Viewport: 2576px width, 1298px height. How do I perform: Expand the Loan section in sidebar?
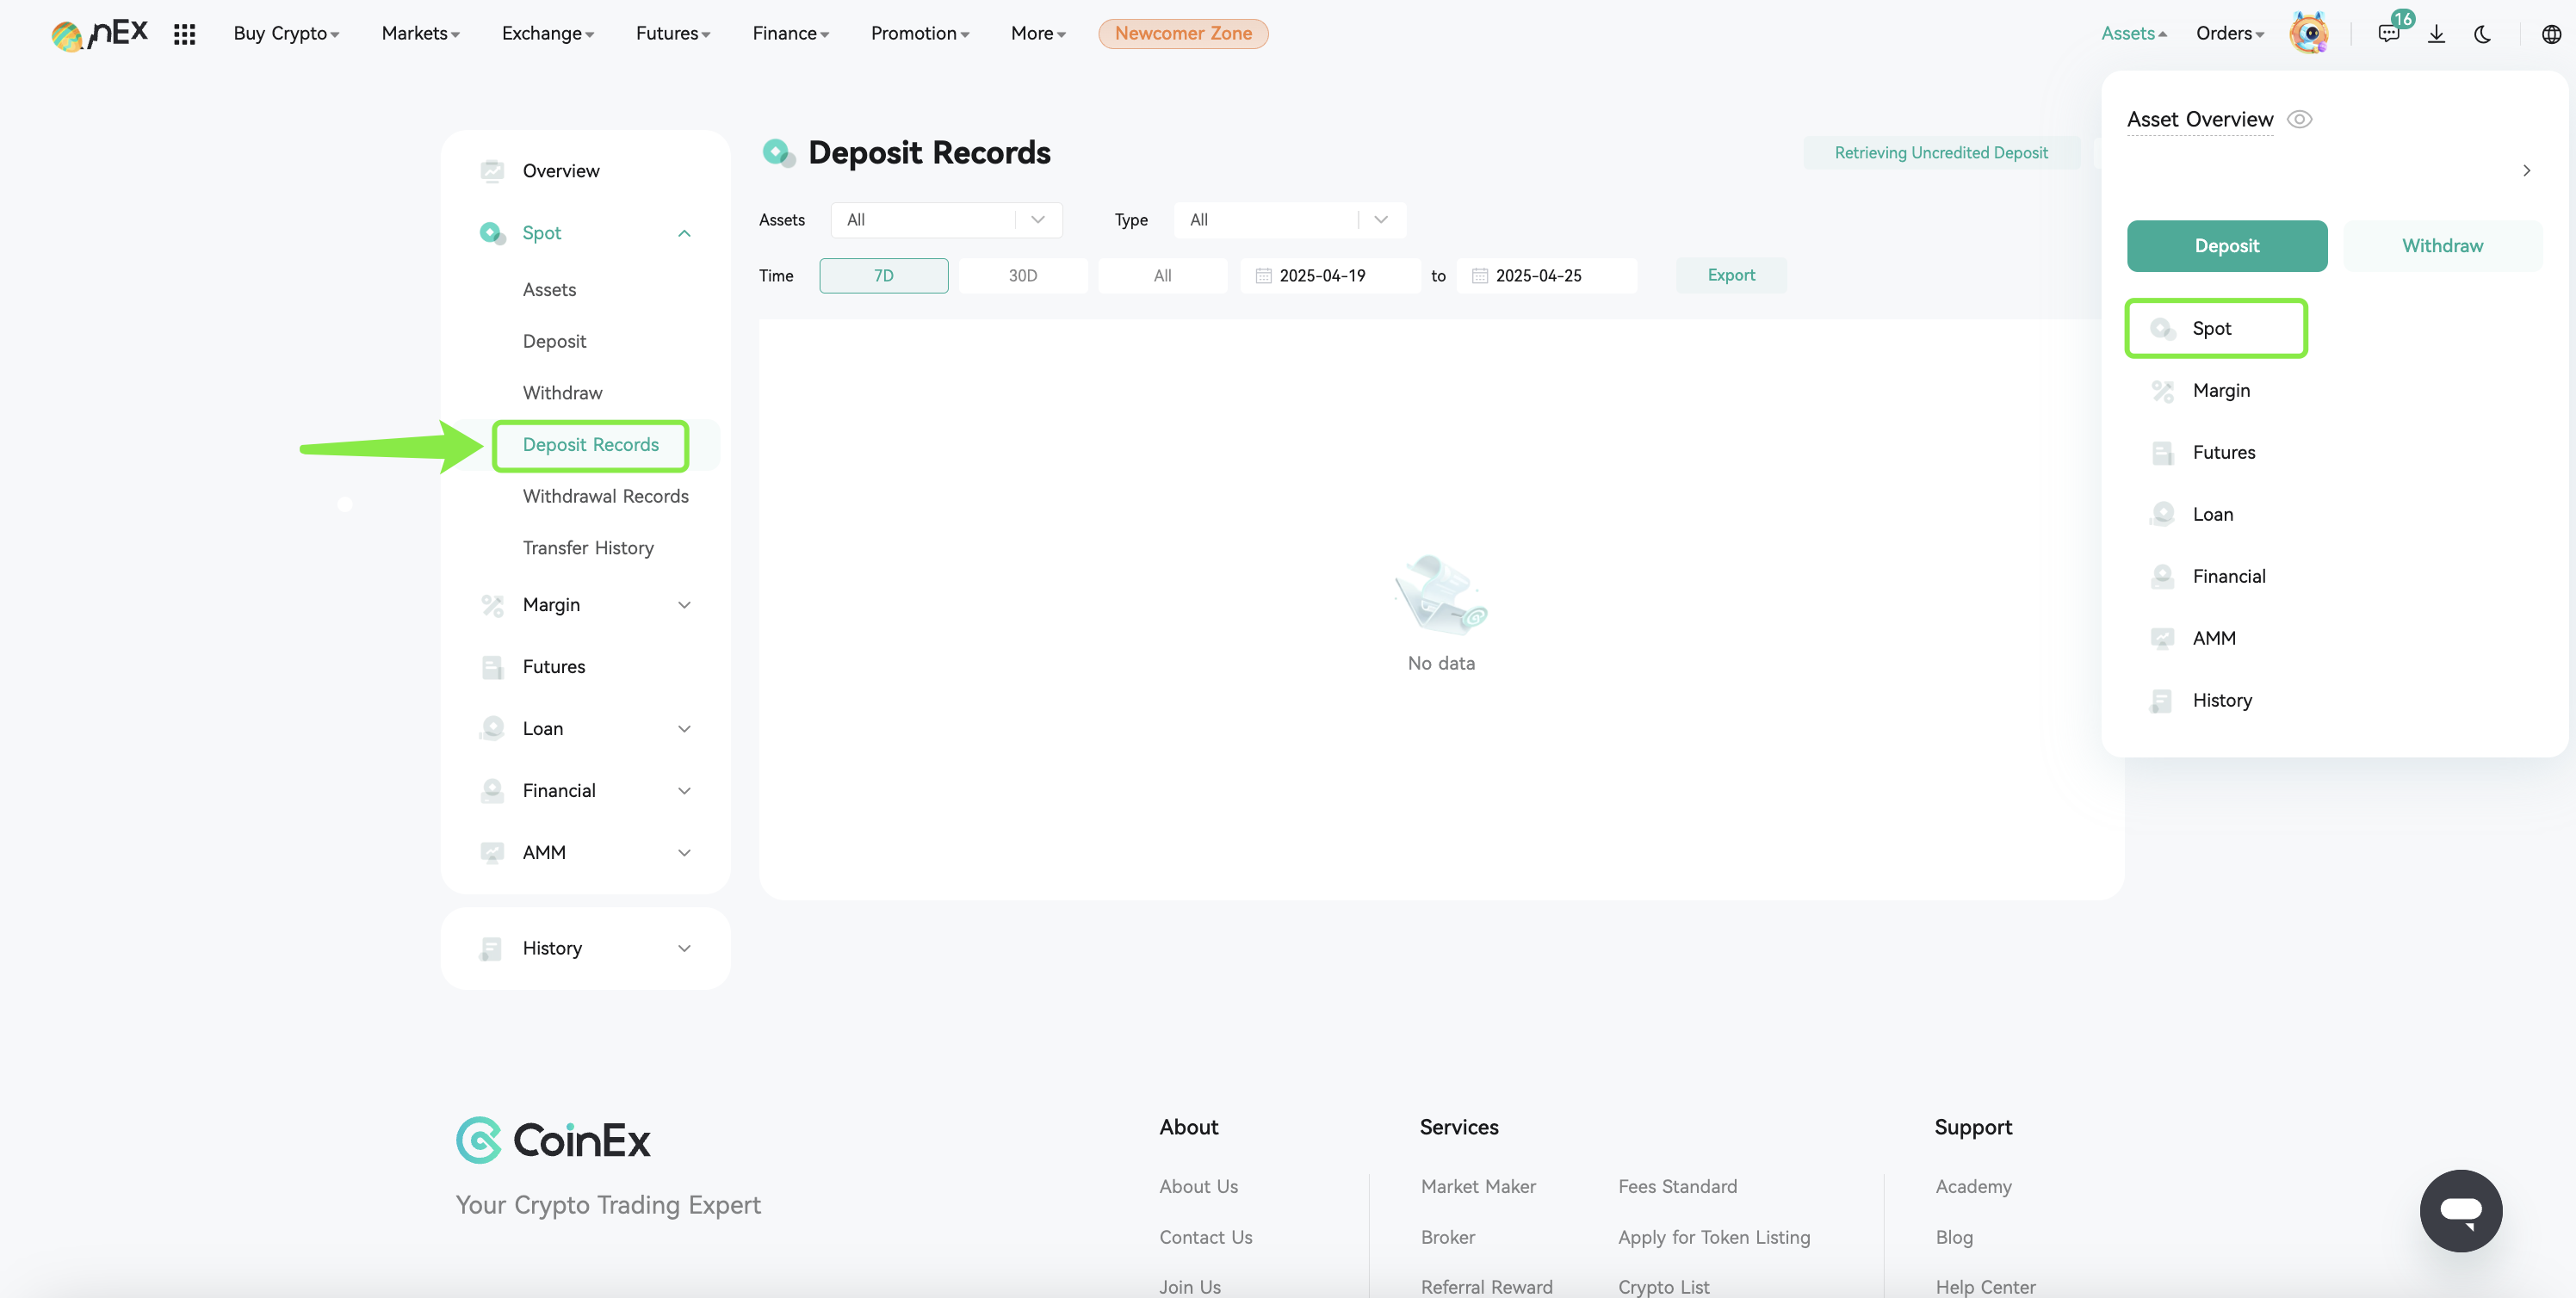684,729
